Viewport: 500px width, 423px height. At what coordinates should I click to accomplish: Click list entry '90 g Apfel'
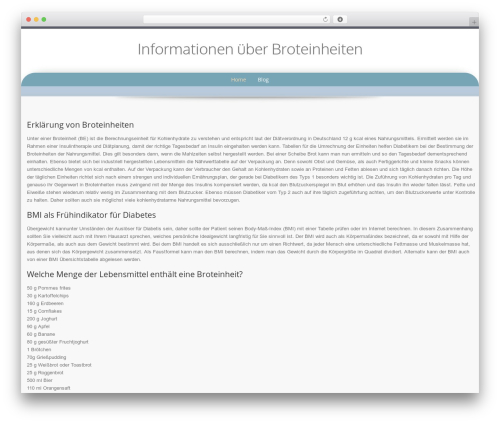tap(38, 326)
